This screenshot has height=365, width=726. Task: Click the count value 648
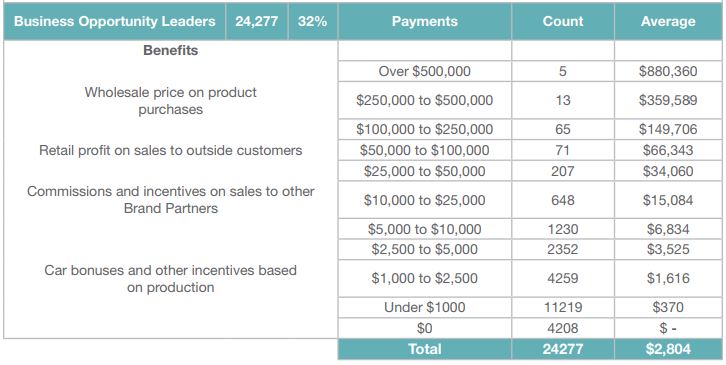(563, 200)
